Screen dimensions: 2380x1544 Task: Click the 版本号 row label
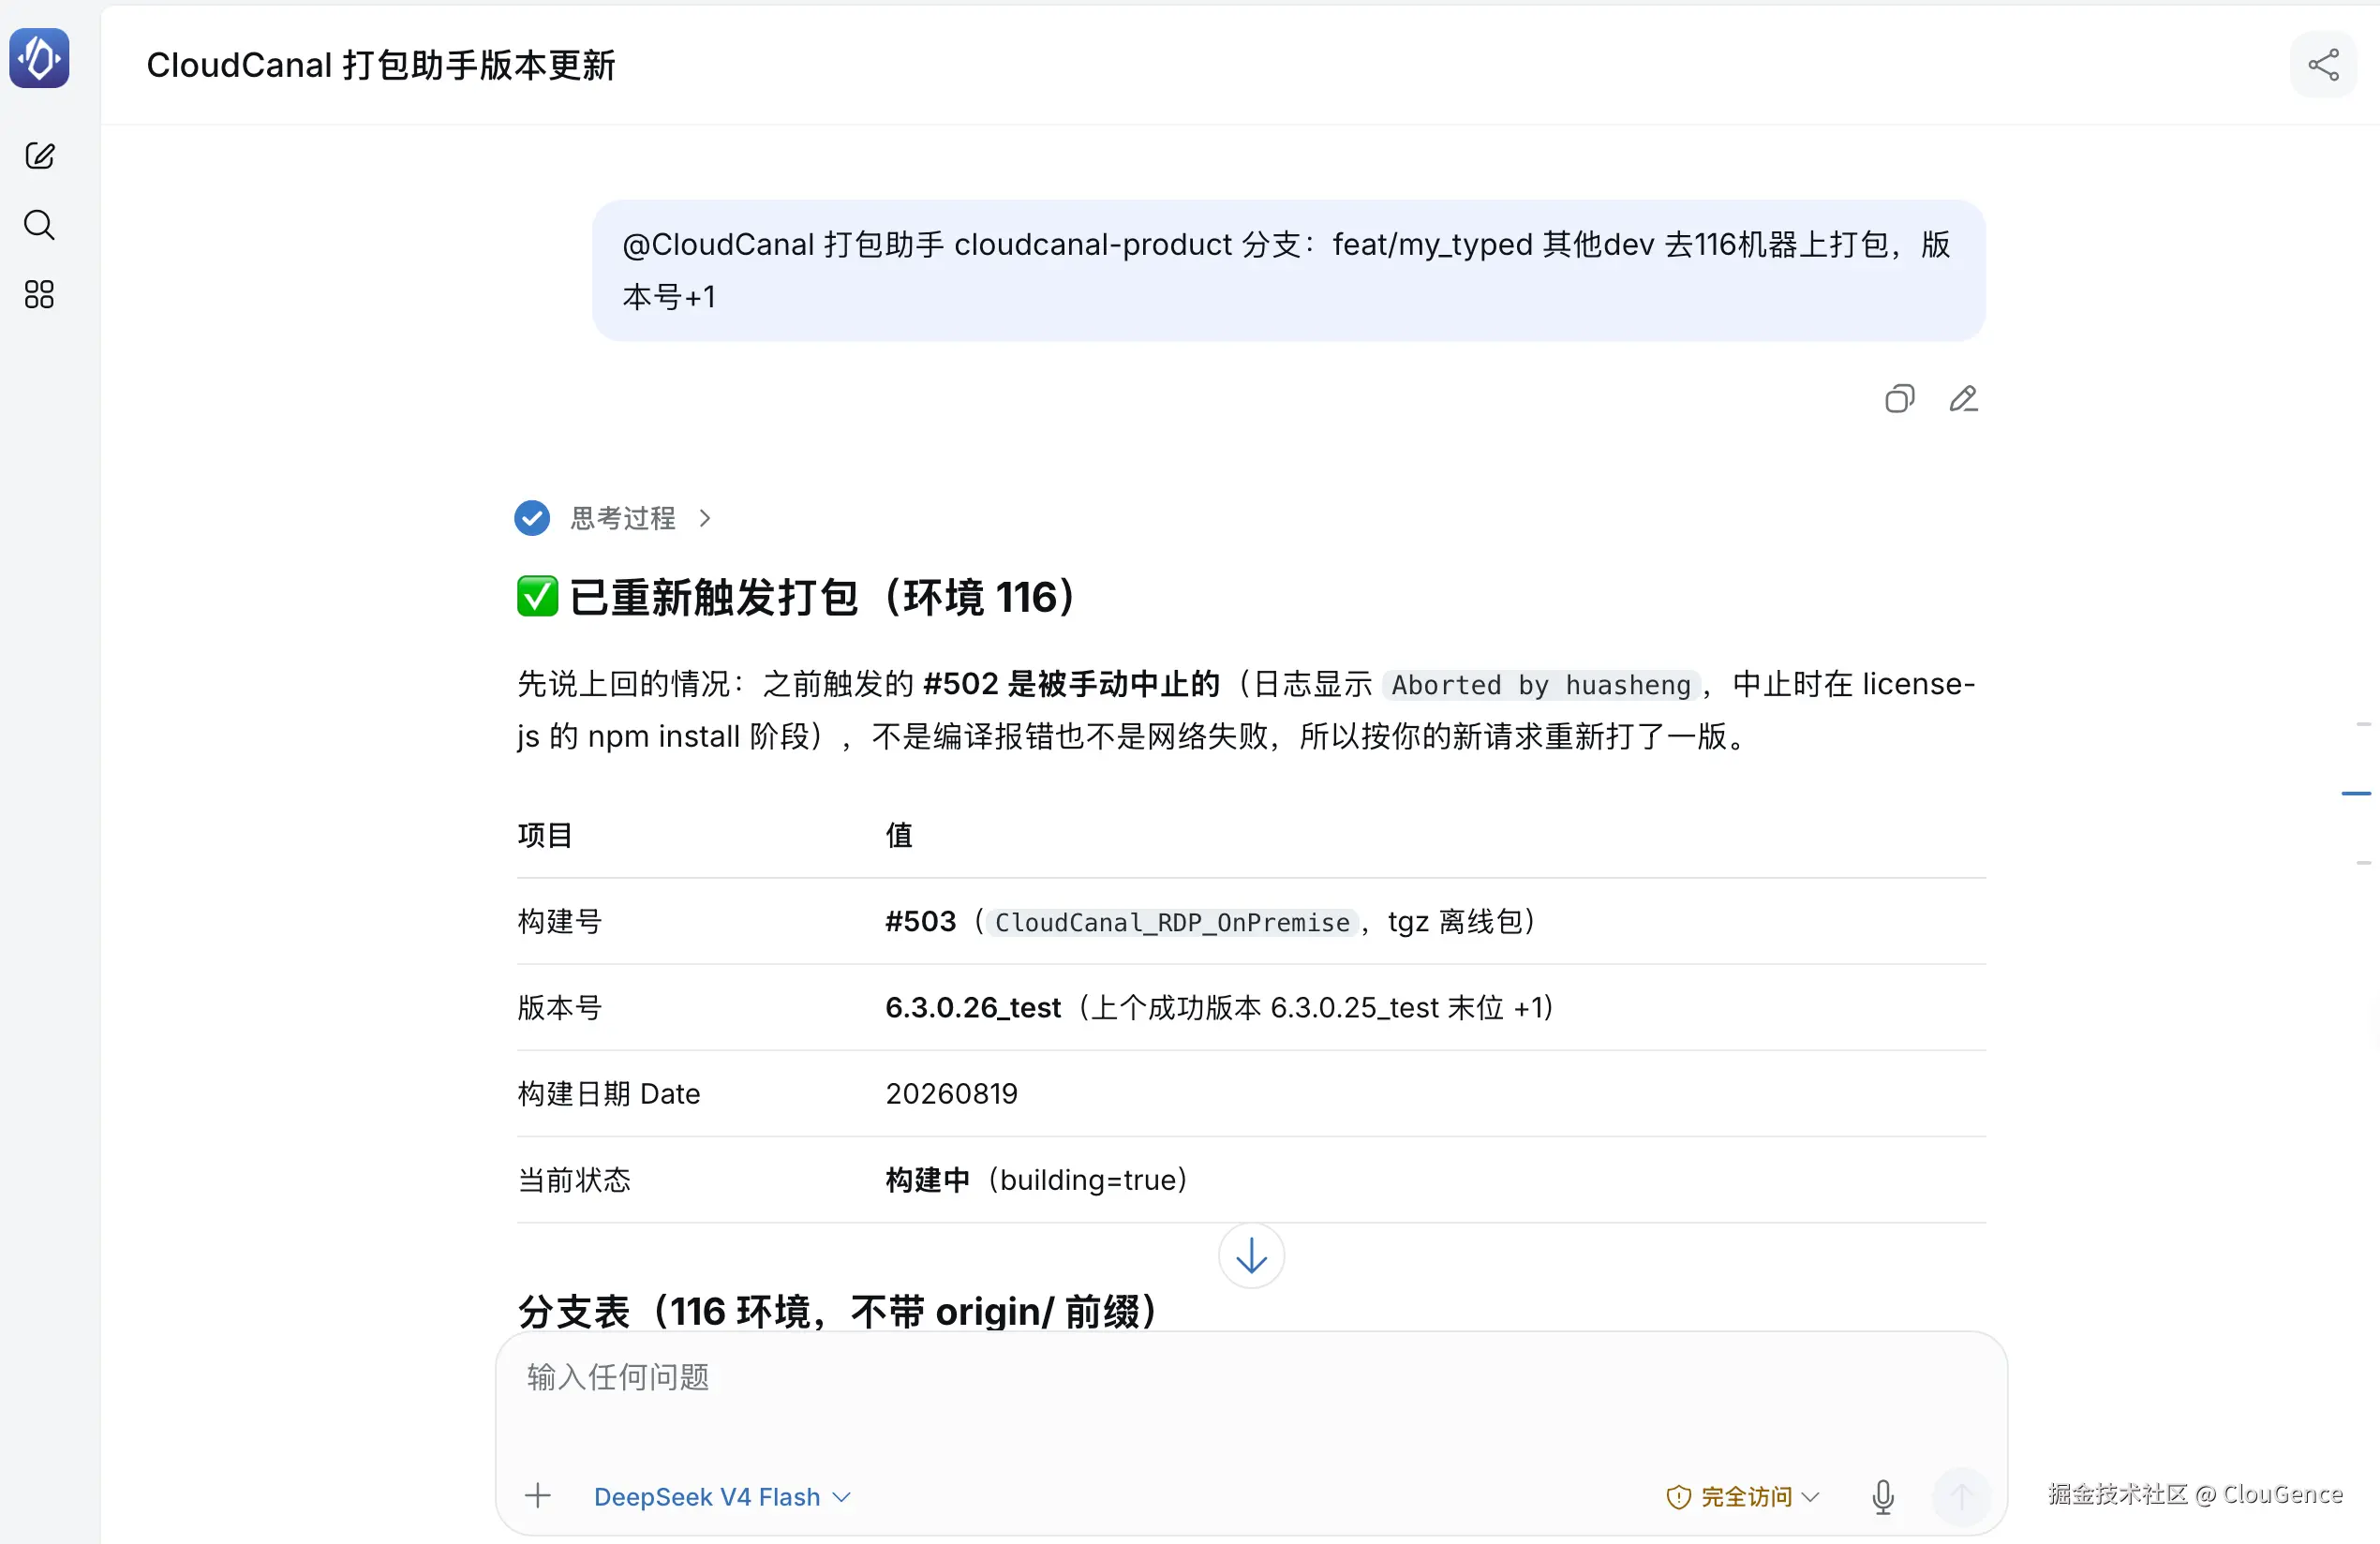(559, 1007)
